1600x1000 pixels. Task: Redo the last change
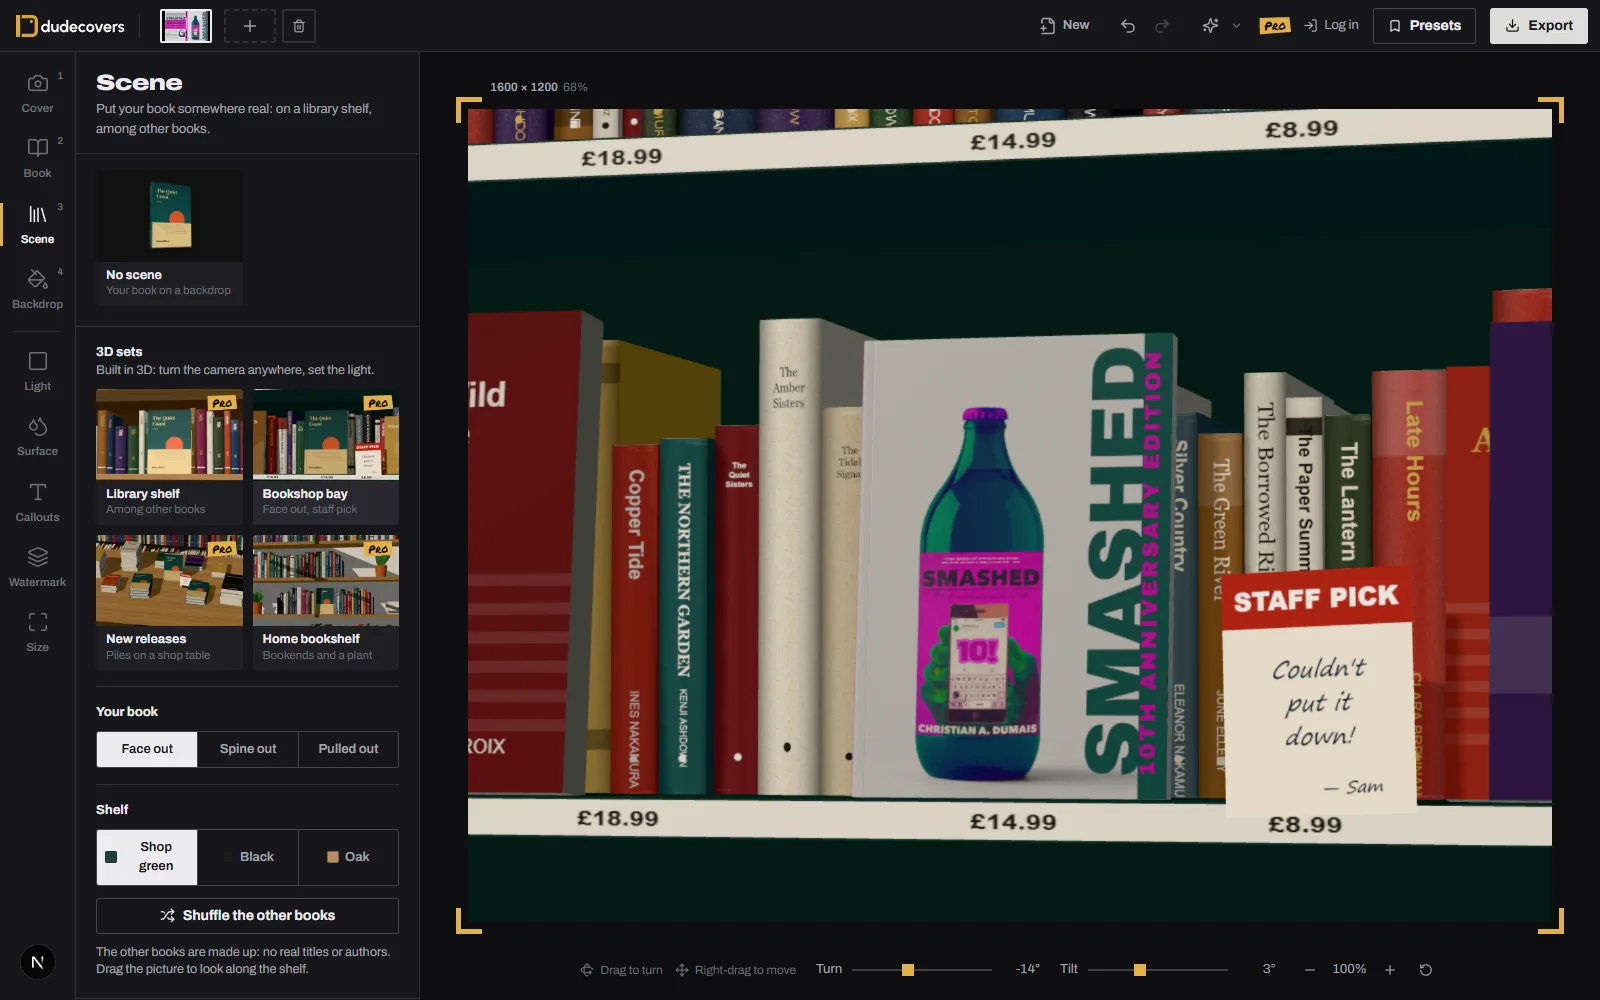(1162, 26)
